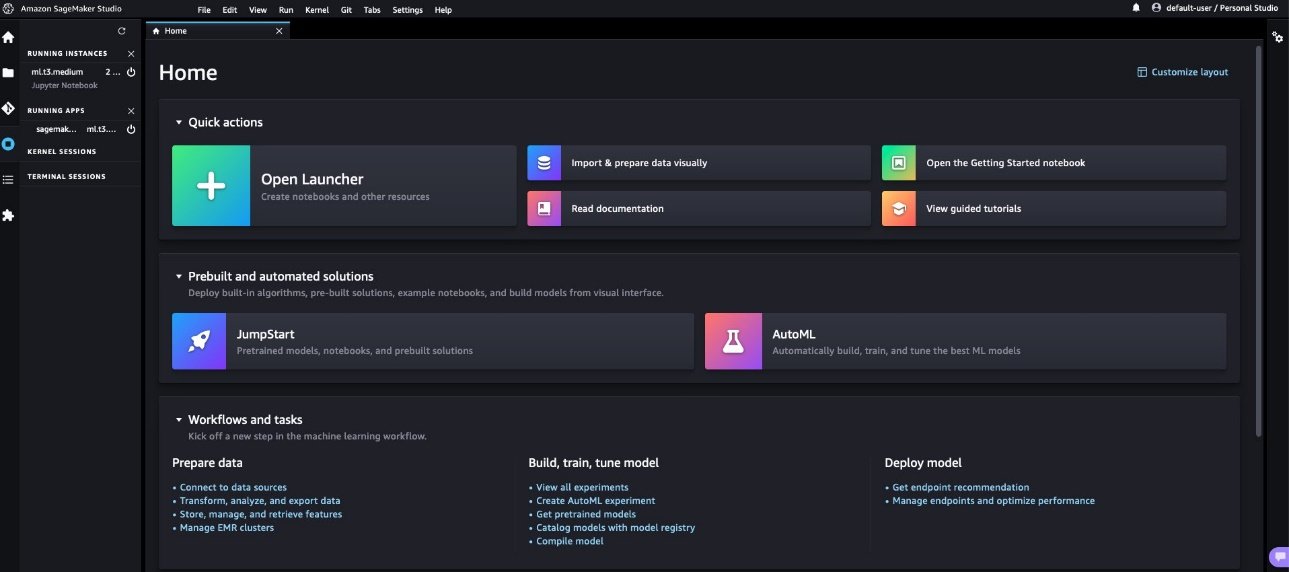Open the File menu

point(204,10)
